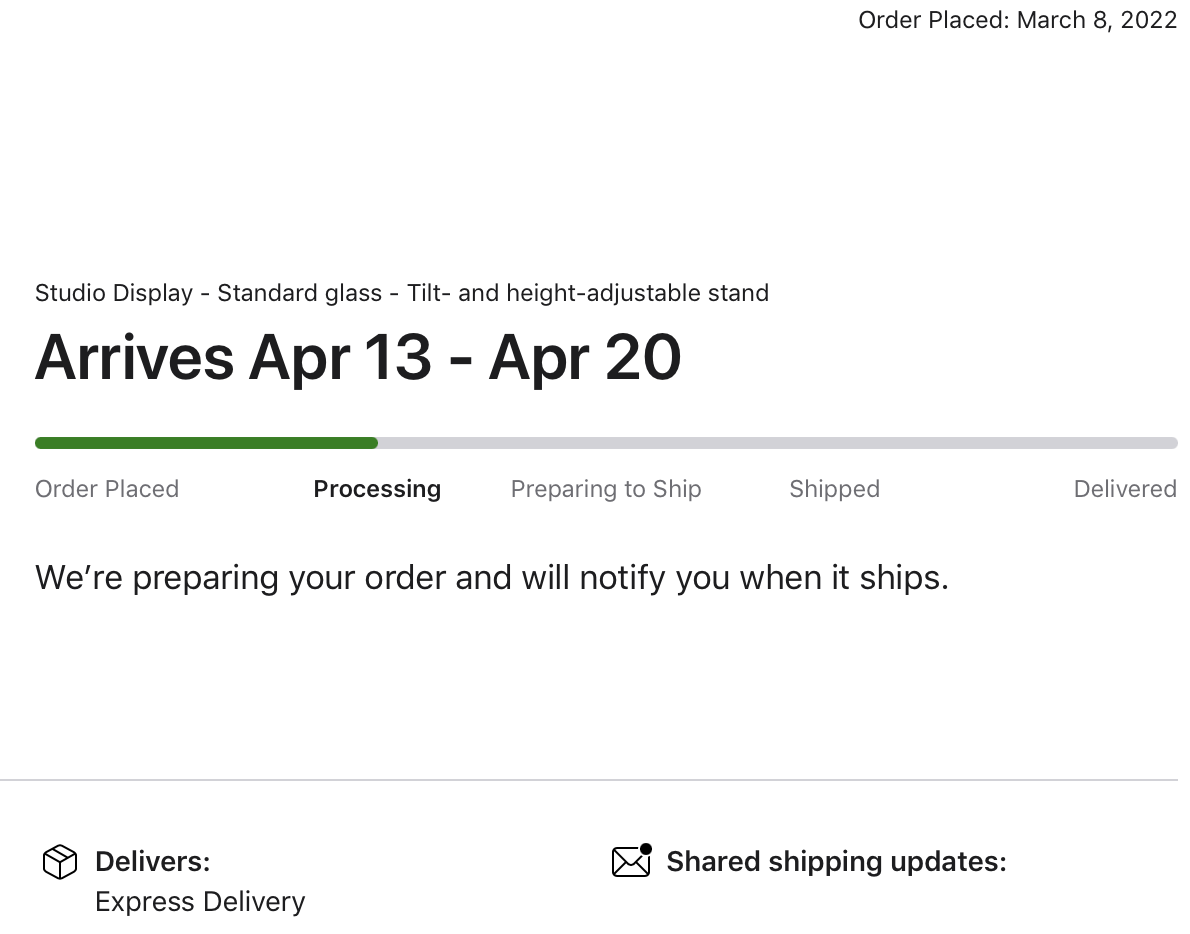Screen dimensions: 1190x934
Task: Select the Processing status label
Action: [377, 489]
